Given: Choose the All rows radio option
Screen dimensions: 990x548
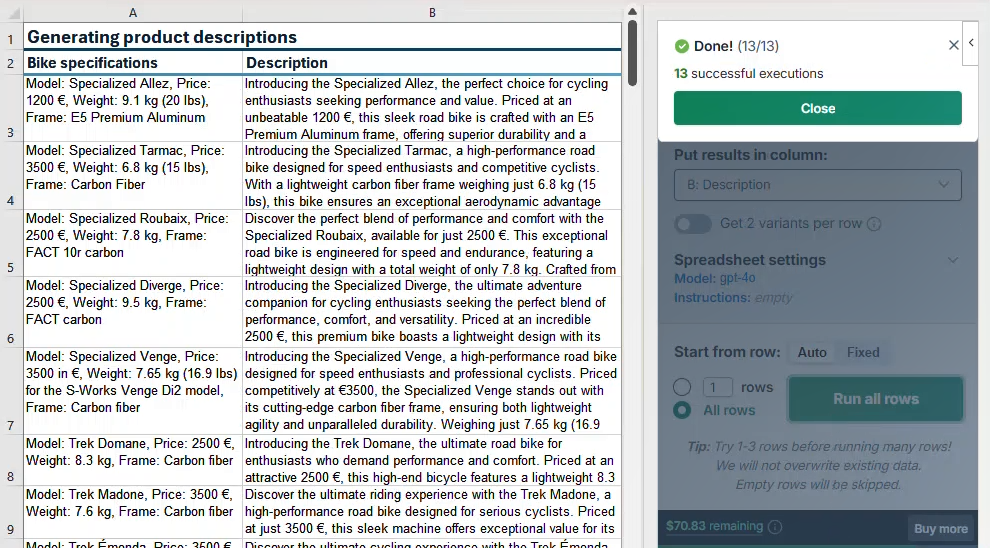Looking at the screenshot, I should click(x=682, y=410).
